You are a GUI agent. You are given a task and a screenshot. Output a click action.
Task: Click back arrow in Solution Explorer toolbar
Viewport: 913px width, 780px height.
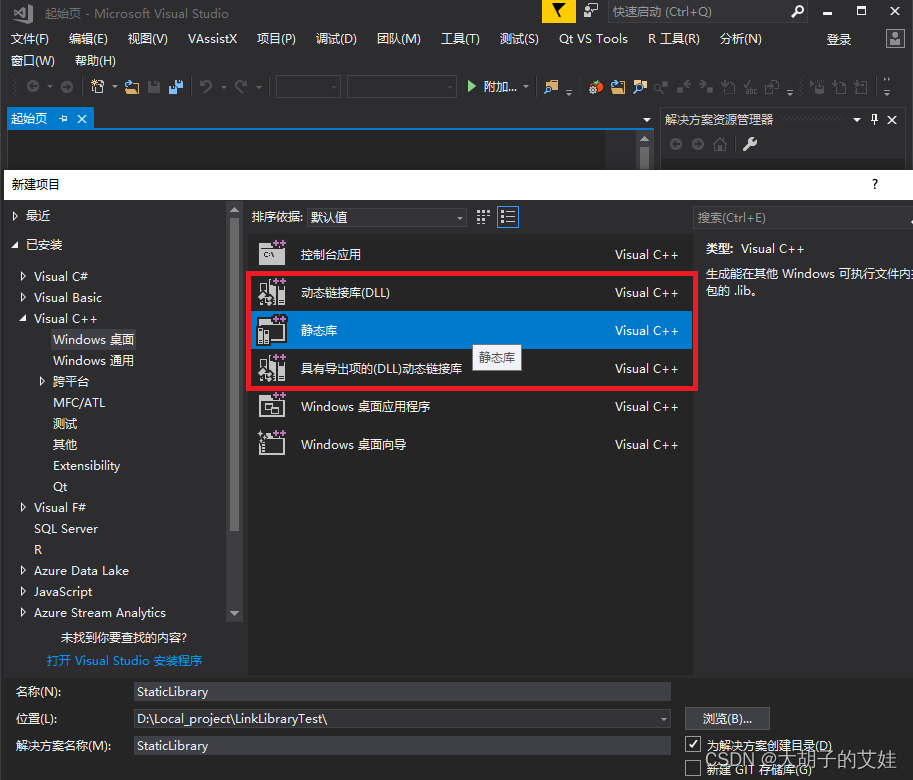[676, 144]
